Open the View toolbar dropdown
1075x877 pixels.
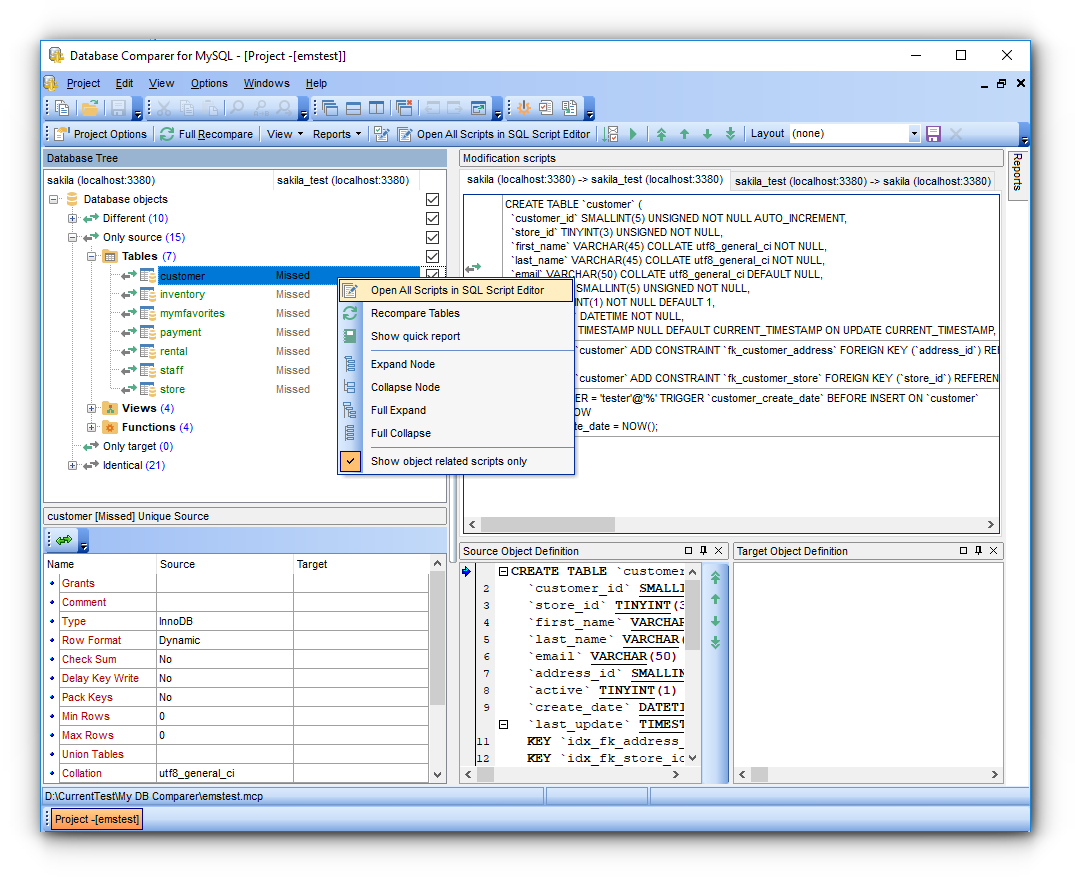(x=285, y=134)
